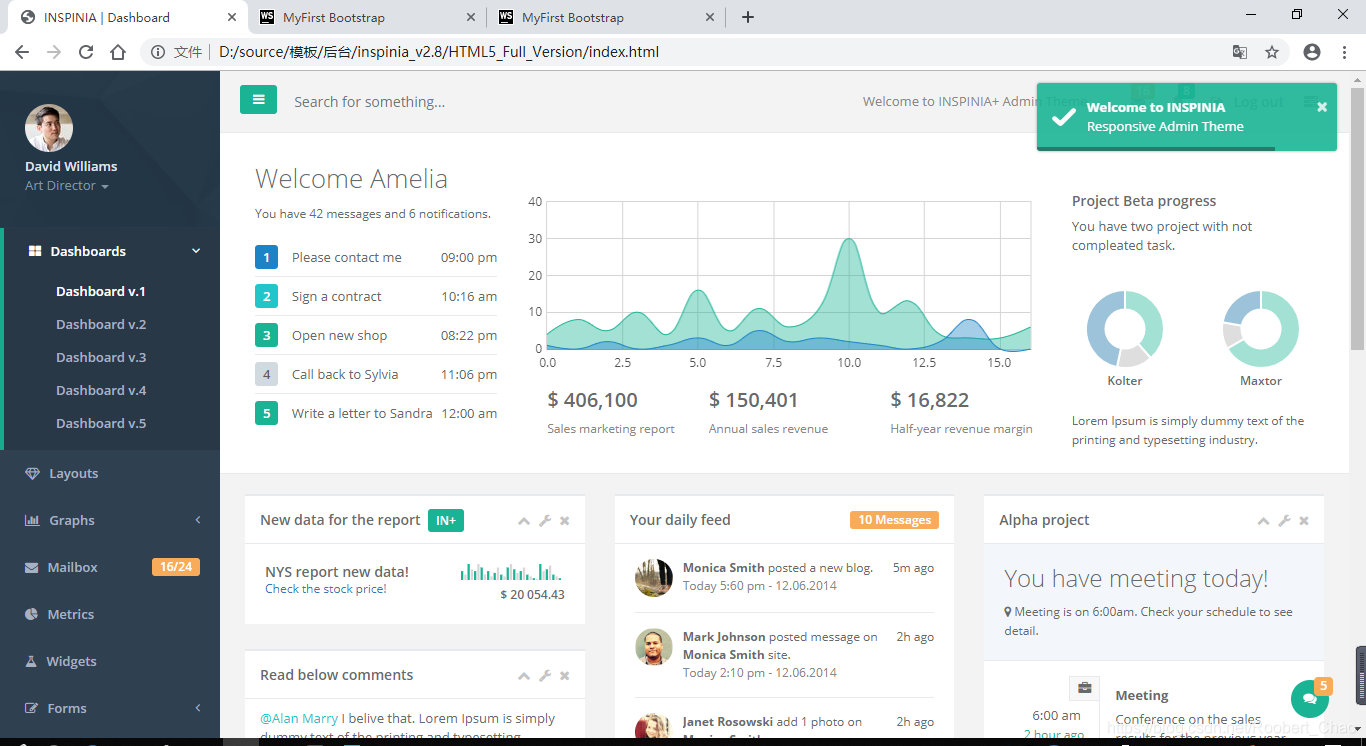The height and width of the screenshot is (746, 1366).
Task: Close the Read below comments panel
Action: coord(565,676)
